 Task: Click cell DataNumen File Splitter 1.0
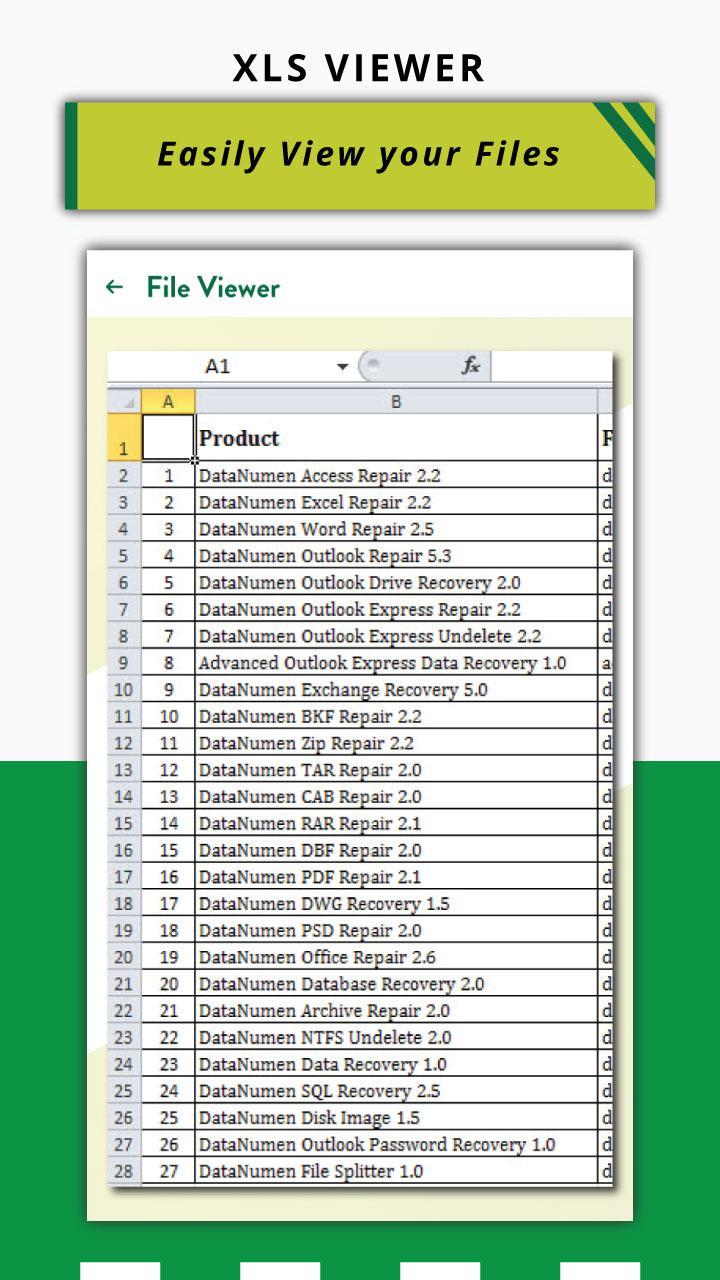[396, 1171]
